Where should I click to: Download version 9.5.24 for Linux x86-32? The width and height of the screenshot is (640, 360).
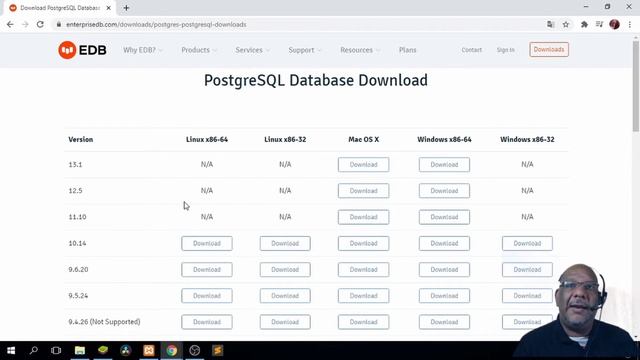pyautogui.click(x=285, y=296)
